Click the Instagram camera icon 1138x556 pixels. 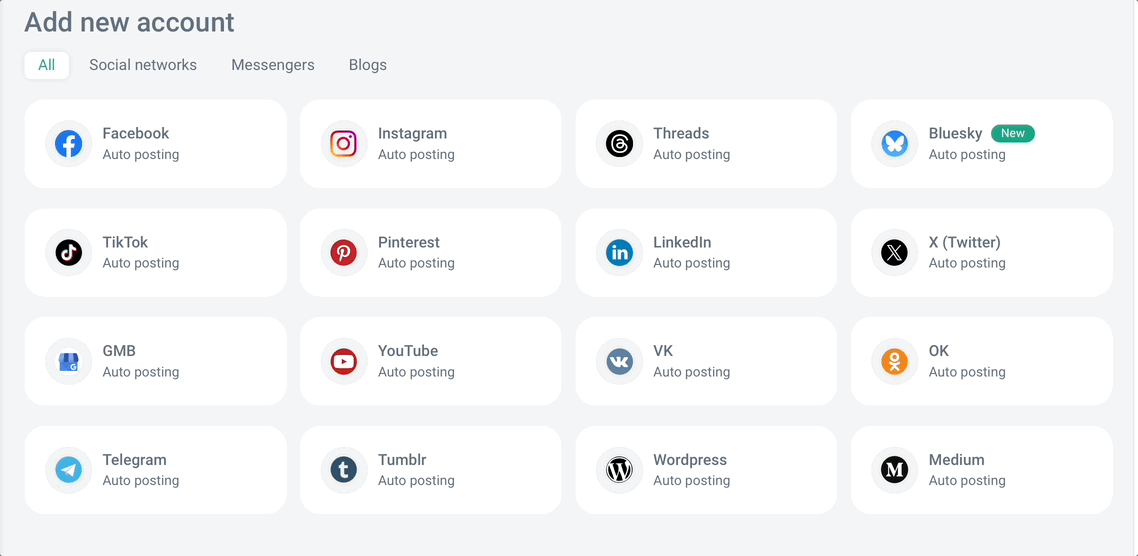point(344,144)
